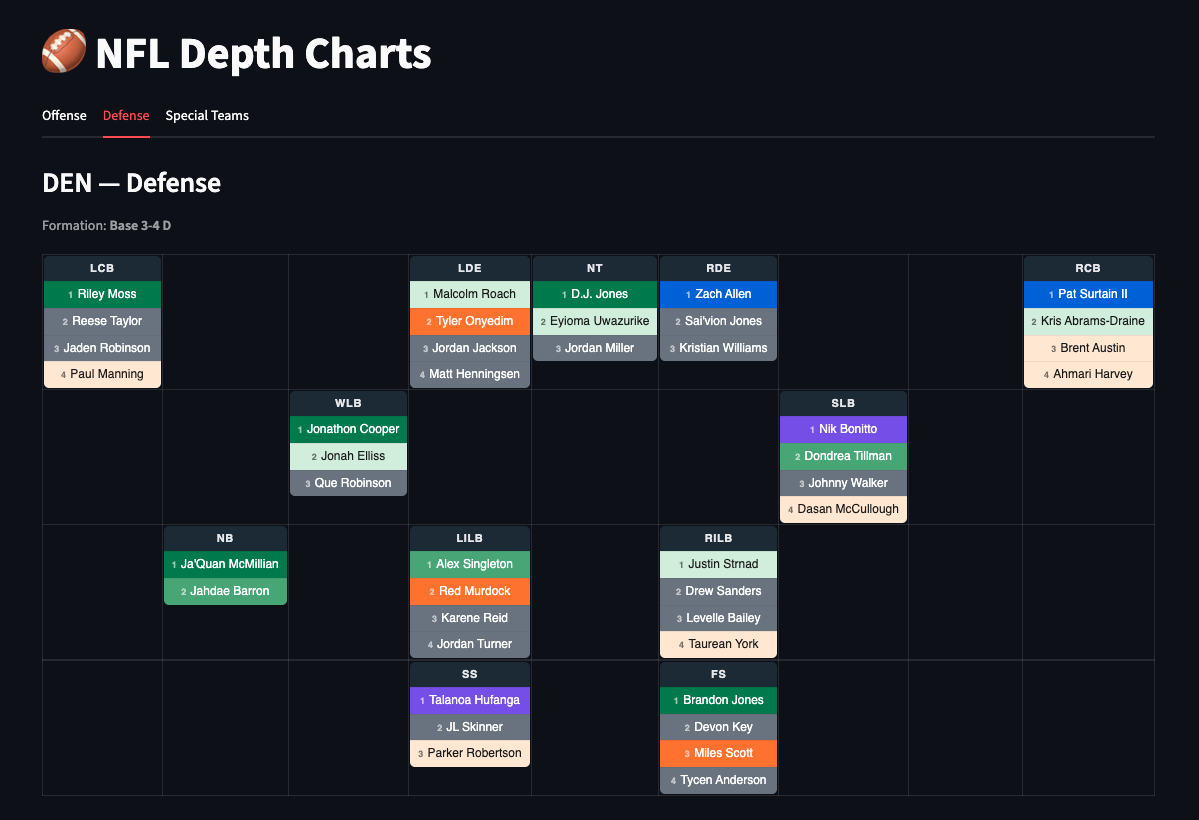The width and height of the screenshot is (1199, 820).
Task: Click the DEN — Defense heading
Action: (x=132, y=183)
